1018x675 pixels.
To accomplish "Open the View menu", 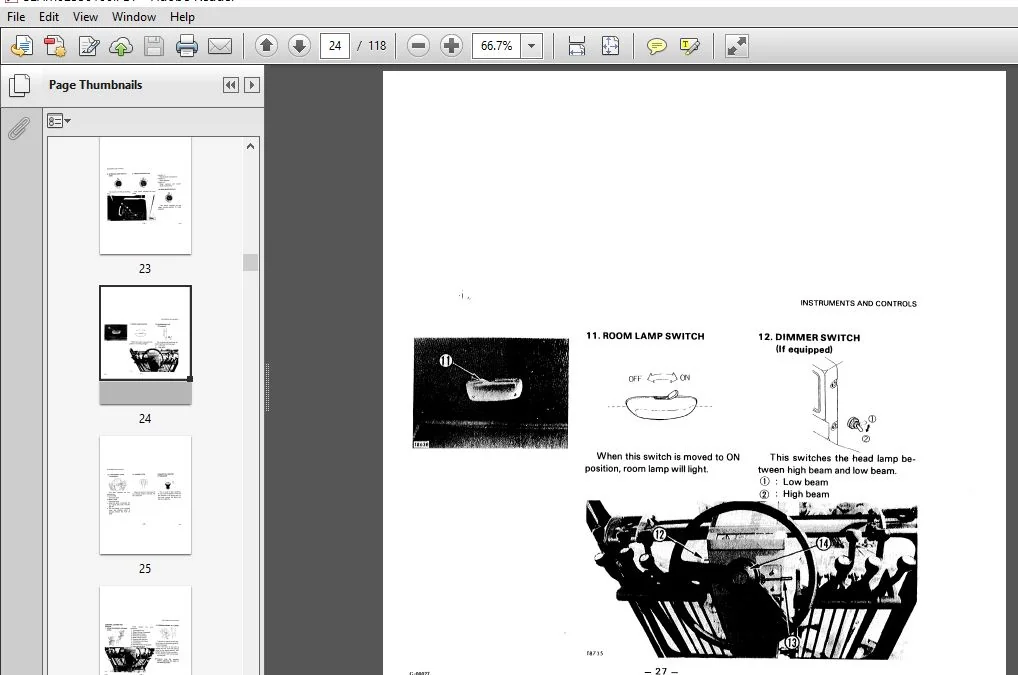I will pos(85,17).
